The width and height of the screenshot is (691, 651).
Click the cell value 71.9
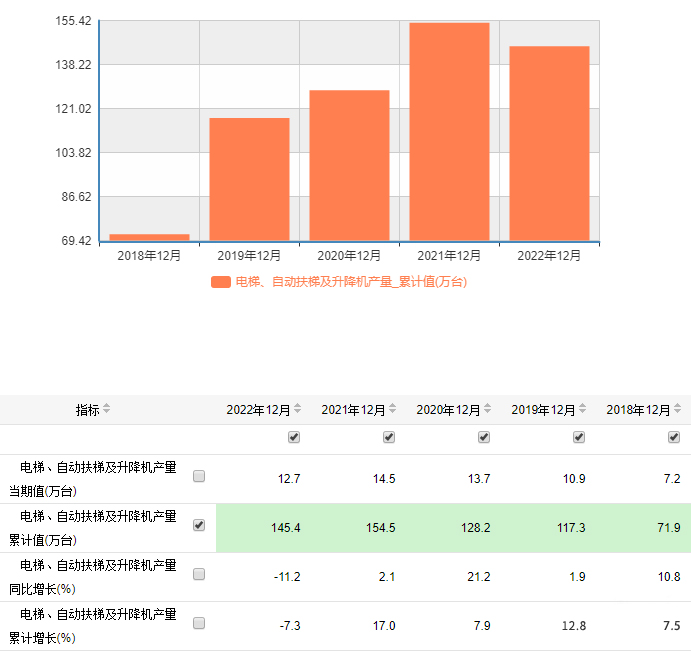pyautogui.click(x=669, y=528)
